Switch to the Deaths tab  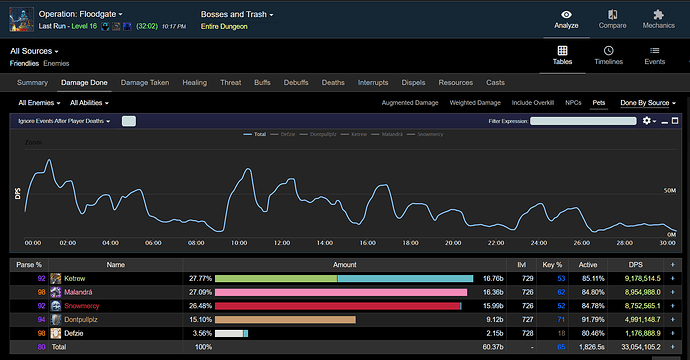pos(333,82)
